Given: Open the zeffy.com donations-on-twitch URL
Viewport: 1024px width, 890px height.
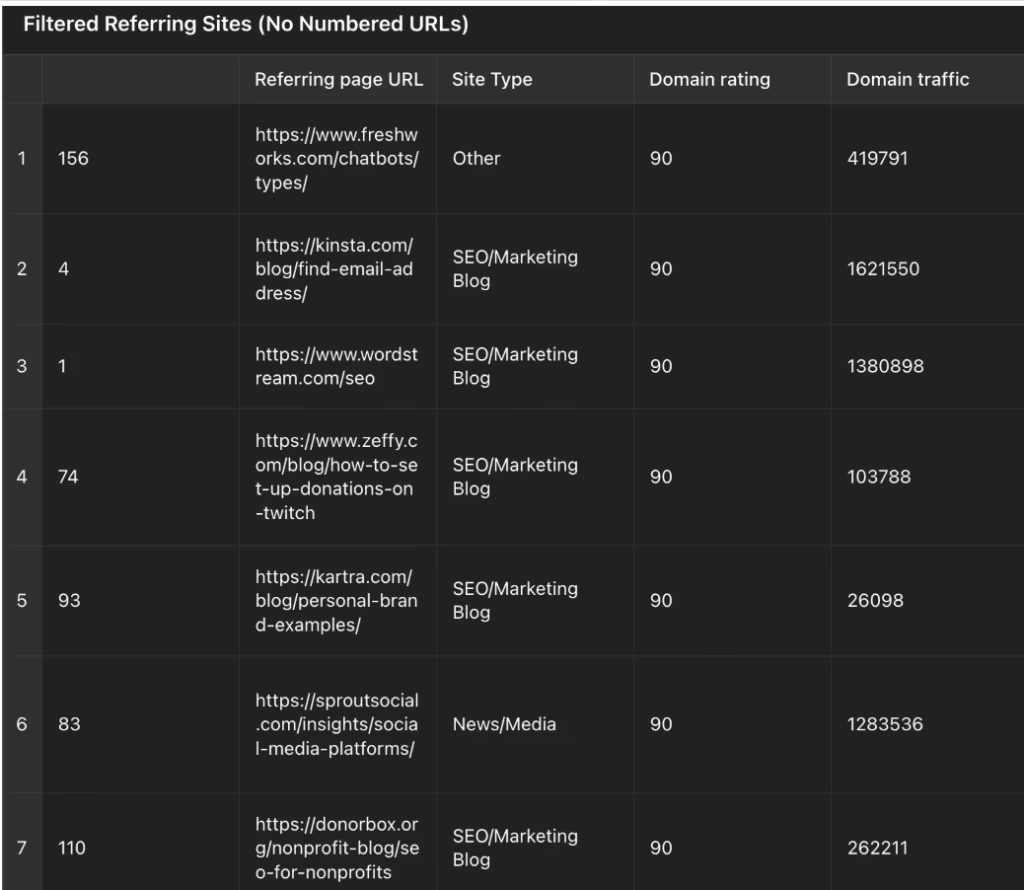Looking at the screenshot, I should (336, 477).
